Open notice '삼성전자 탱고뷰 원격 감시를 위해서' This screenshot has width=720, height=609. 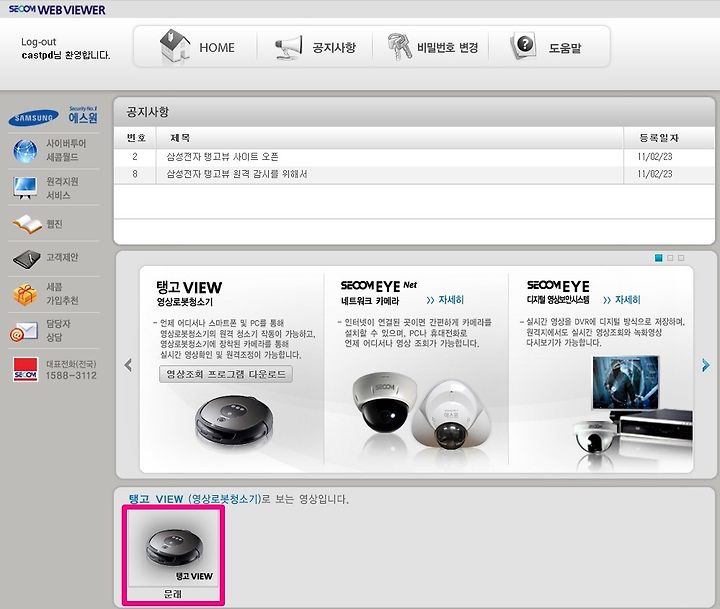tap(236, 174)
